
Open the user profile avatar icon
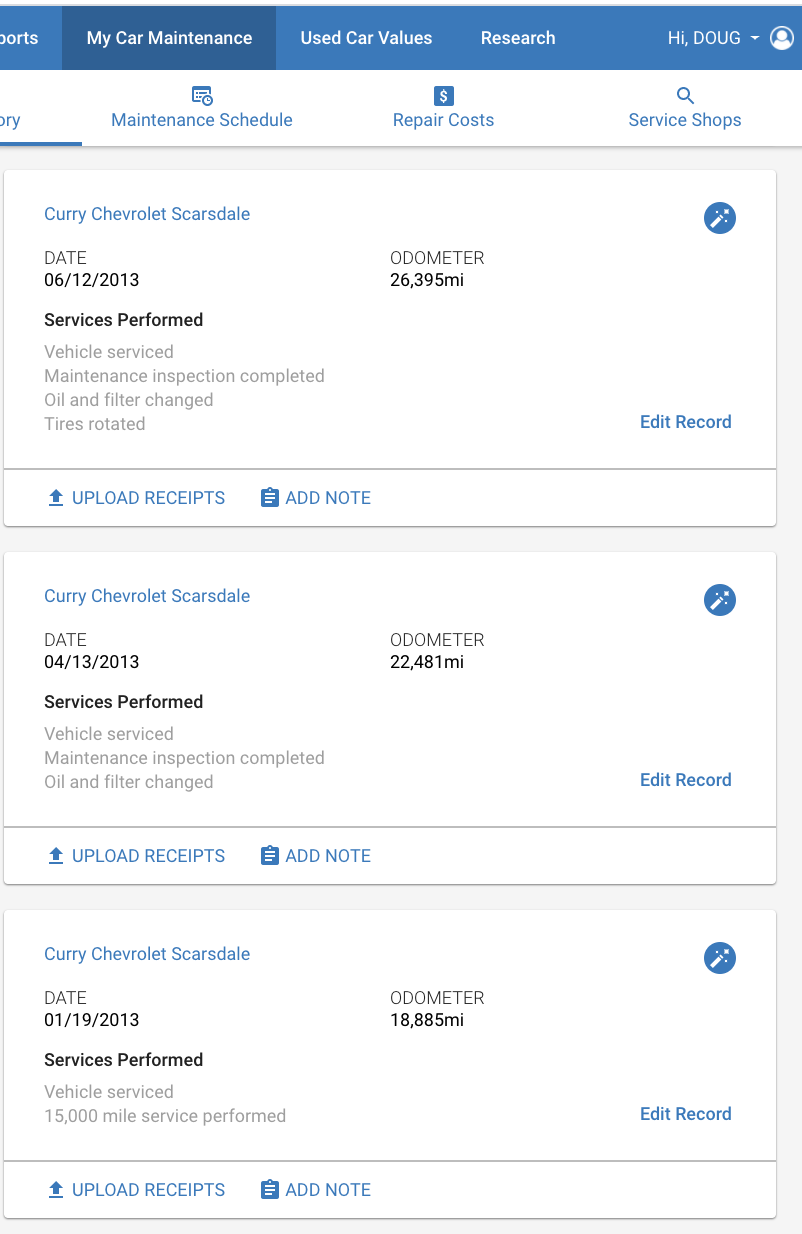click(782, 38)
